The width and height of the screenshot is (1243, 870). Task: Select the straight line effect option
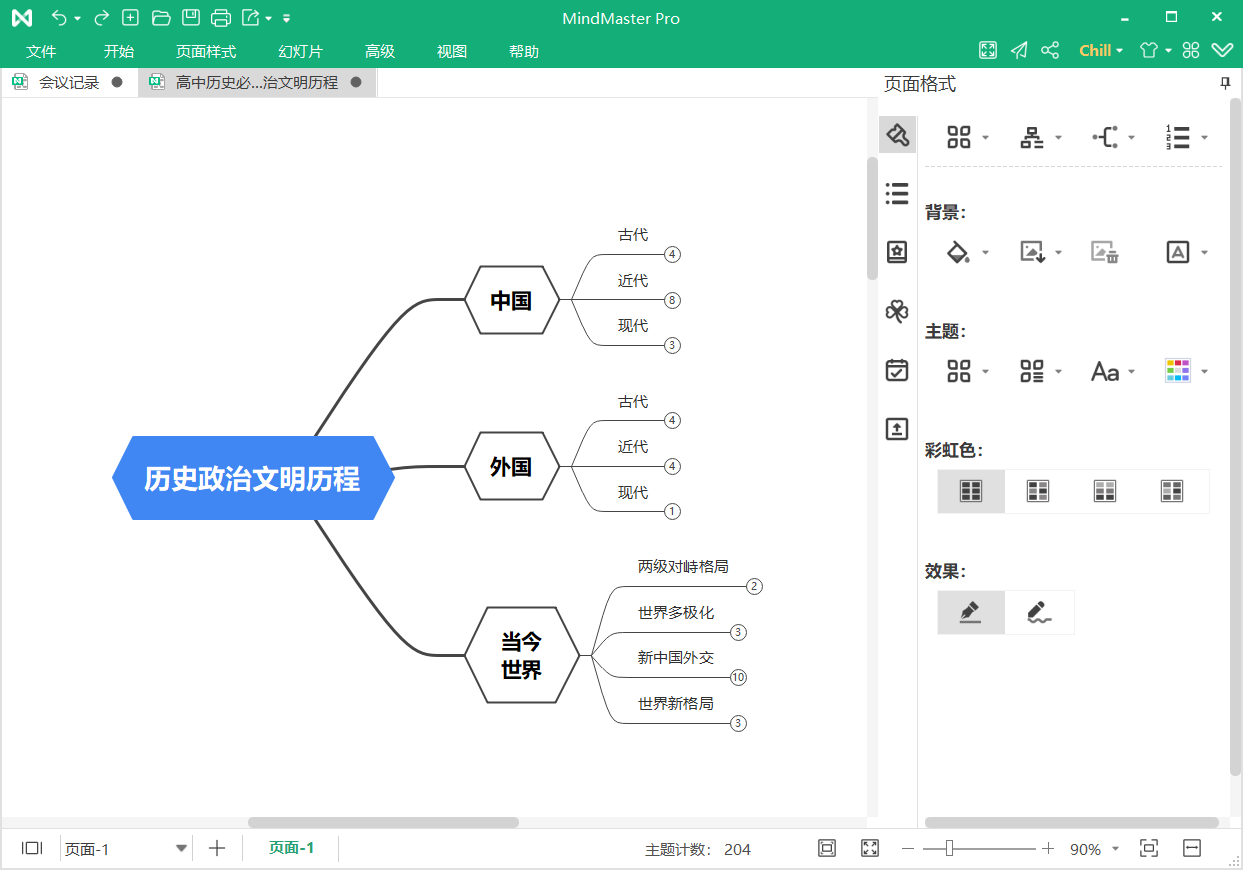[x=971, y=612]
